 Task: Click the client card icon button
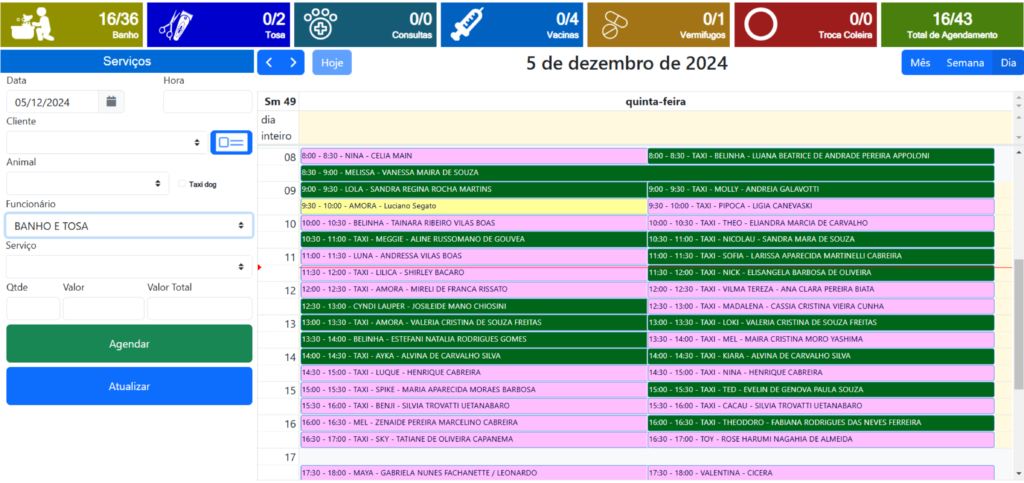coord(231,142)
